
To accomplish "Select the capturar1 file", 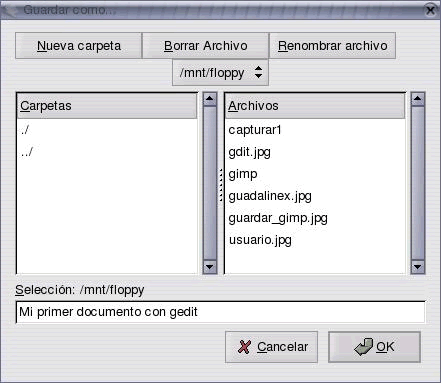I will pos(315,130).
